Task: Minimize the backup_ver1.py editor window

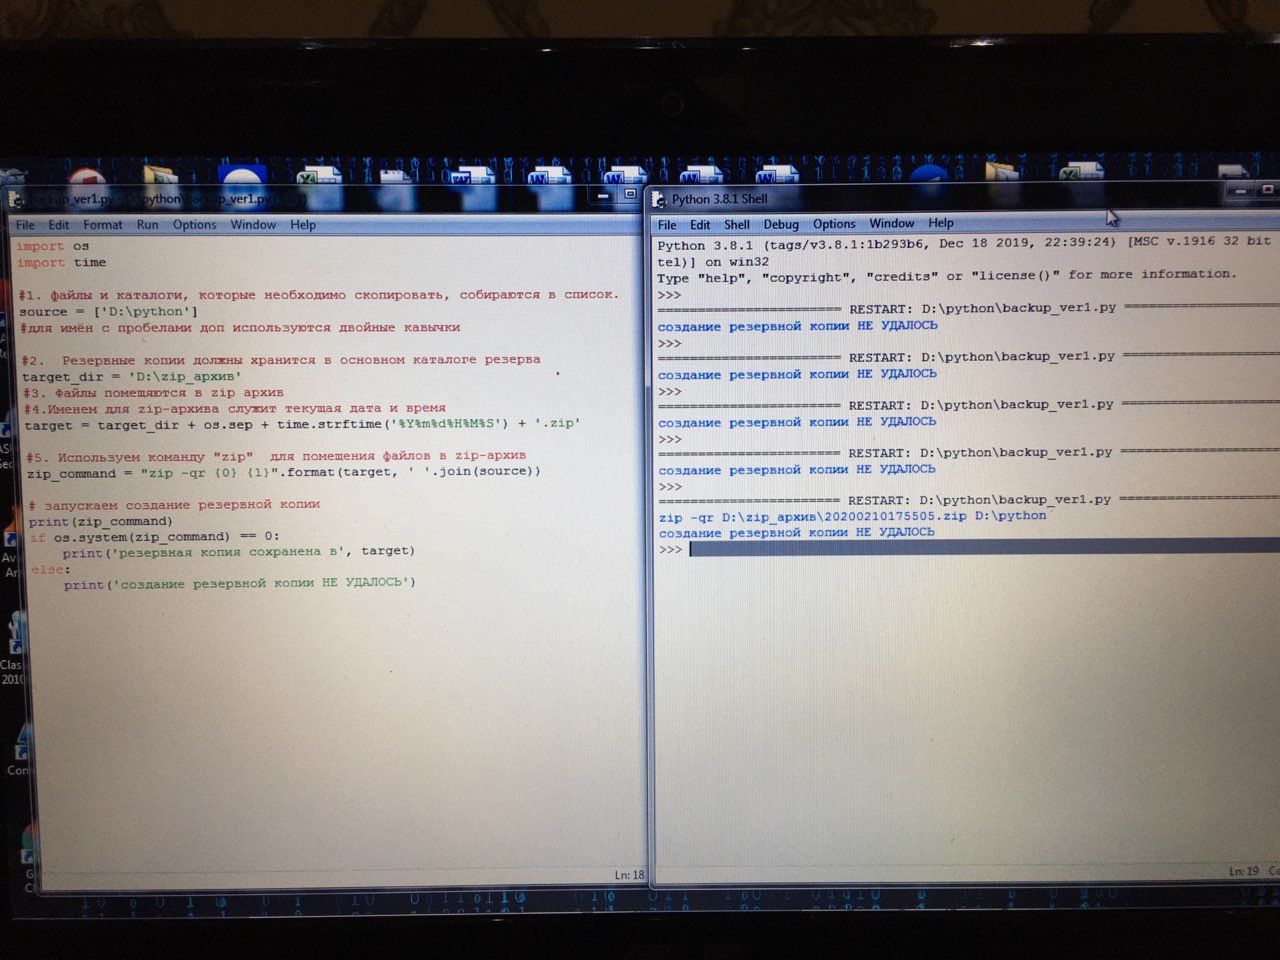Action: [x=603, y=195]
